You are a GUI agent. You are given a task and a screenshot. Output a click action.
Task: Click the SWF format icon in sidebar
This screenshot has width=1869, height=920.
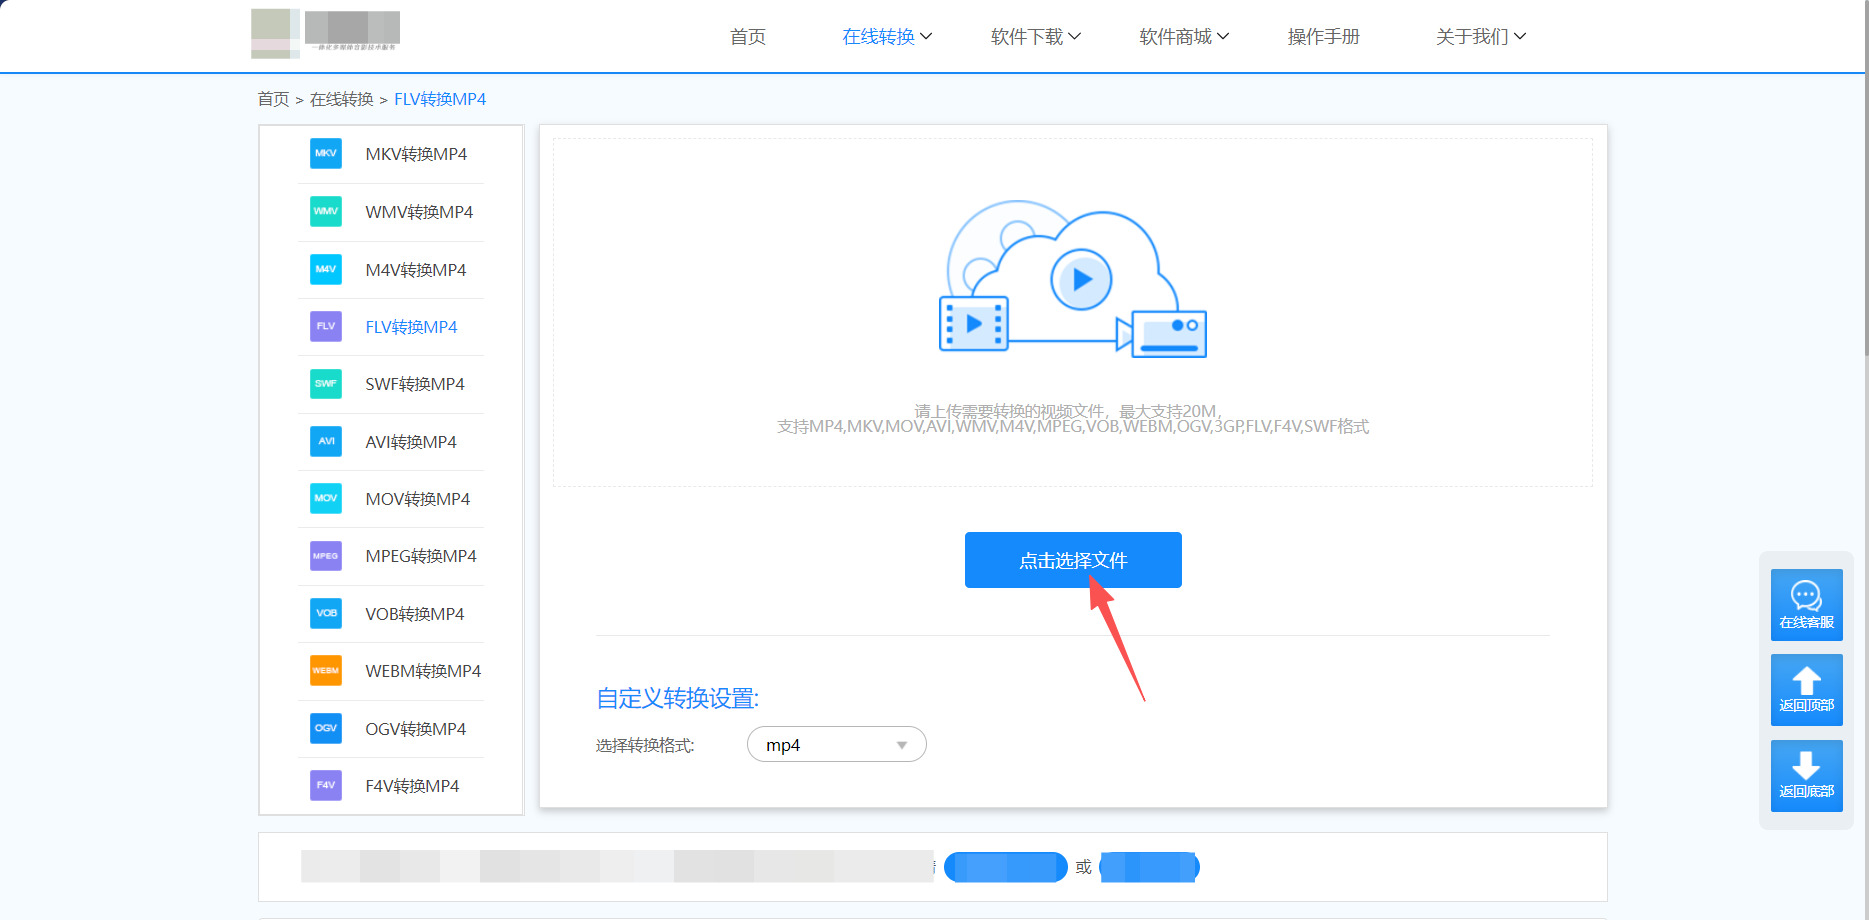click(326, 384)
